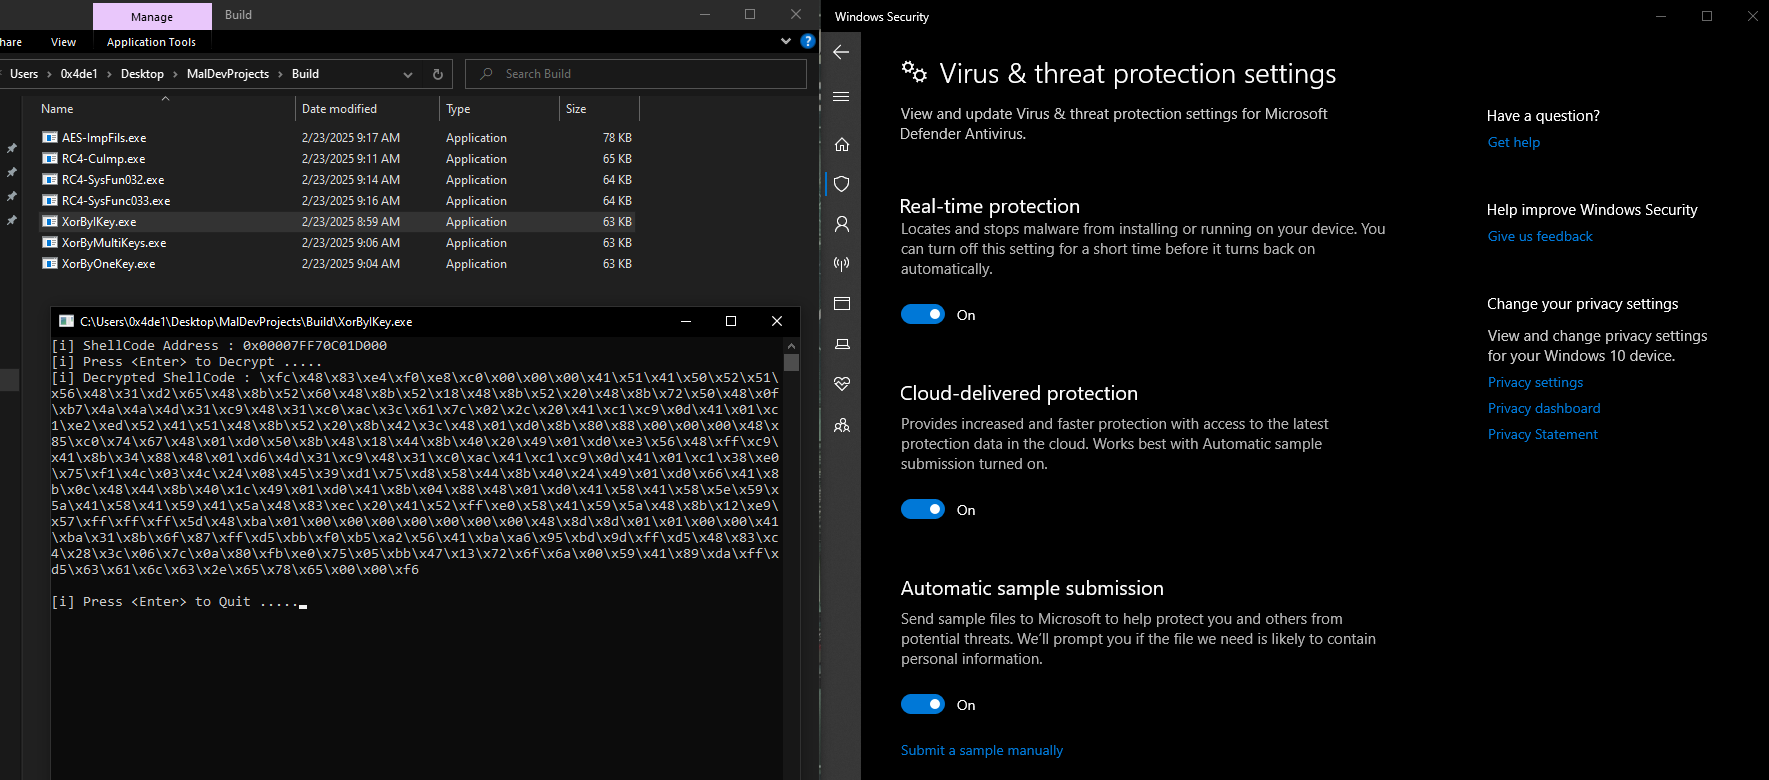Click Submit a sample manually link
Image resolution: width=1769 pixels, height=780 pixels.
tap(981, 751)
